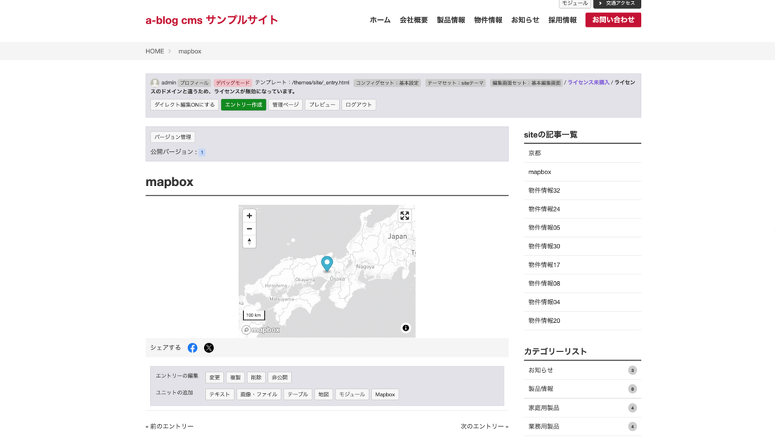
Task: Go to 次のエントリー next entry
Action: click(x=484, y=427)
